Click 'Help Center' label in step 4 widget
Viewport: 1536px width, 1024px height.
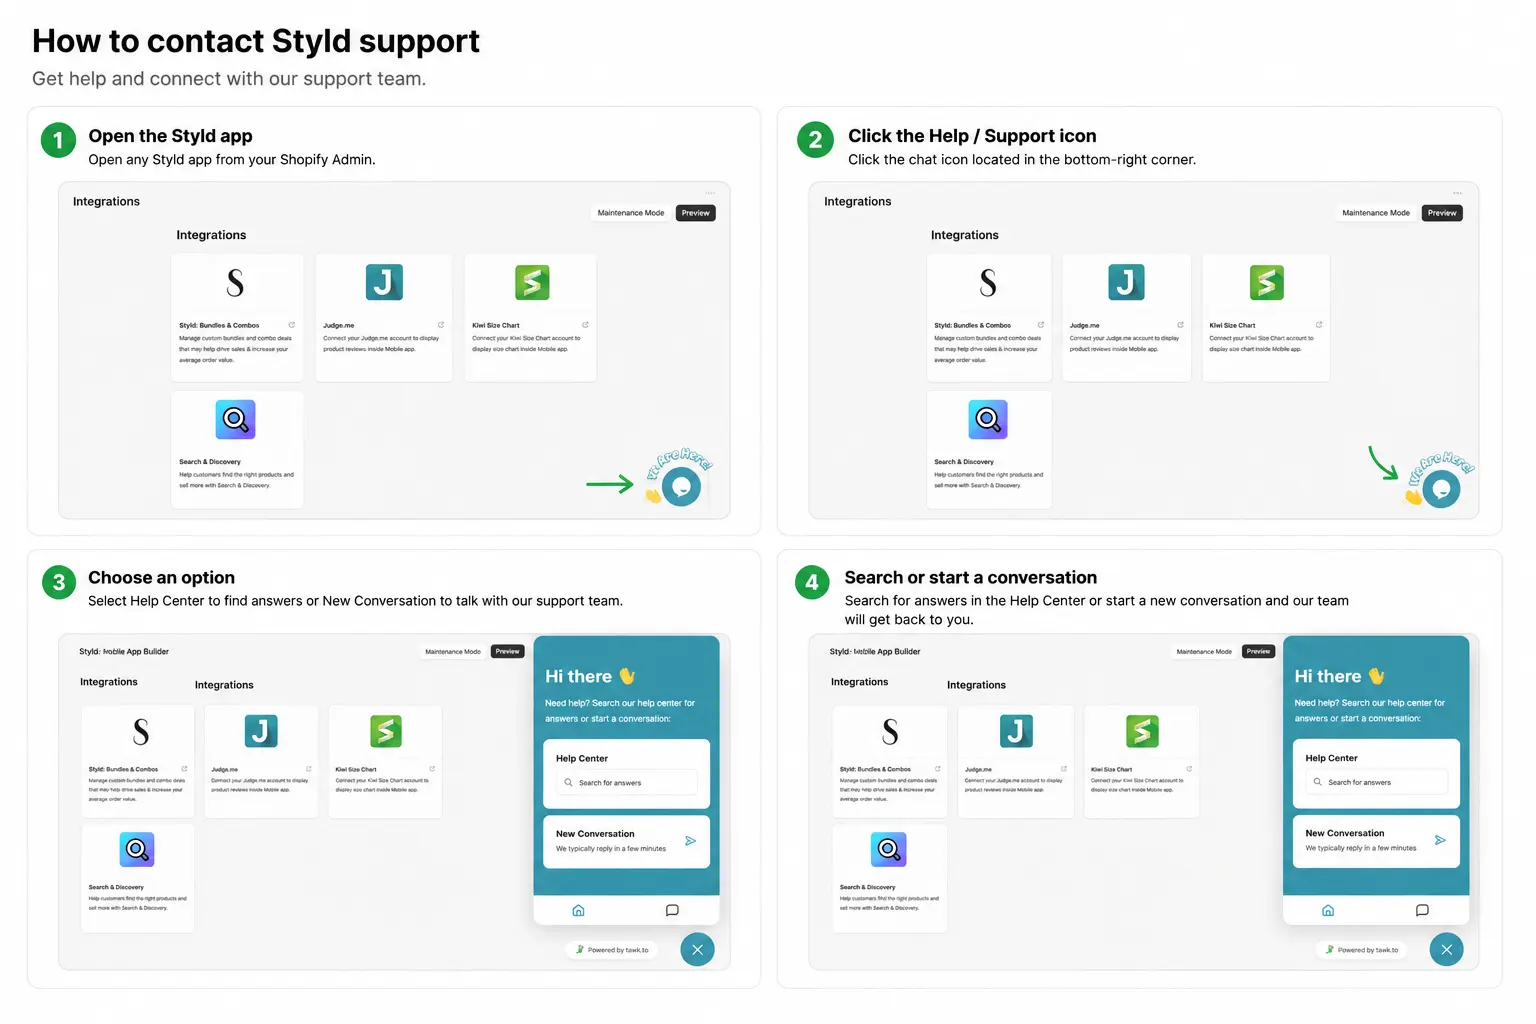[1332, 758]
